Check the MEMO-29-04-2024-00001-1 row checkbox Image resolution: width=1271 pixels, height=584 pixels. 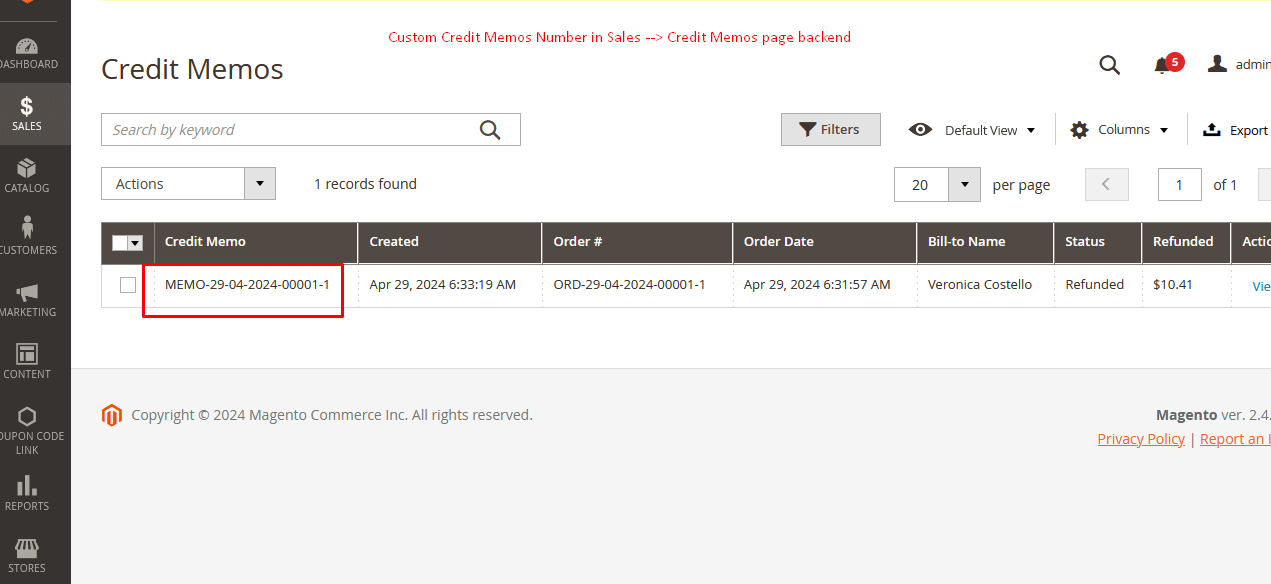click(128, 285)
